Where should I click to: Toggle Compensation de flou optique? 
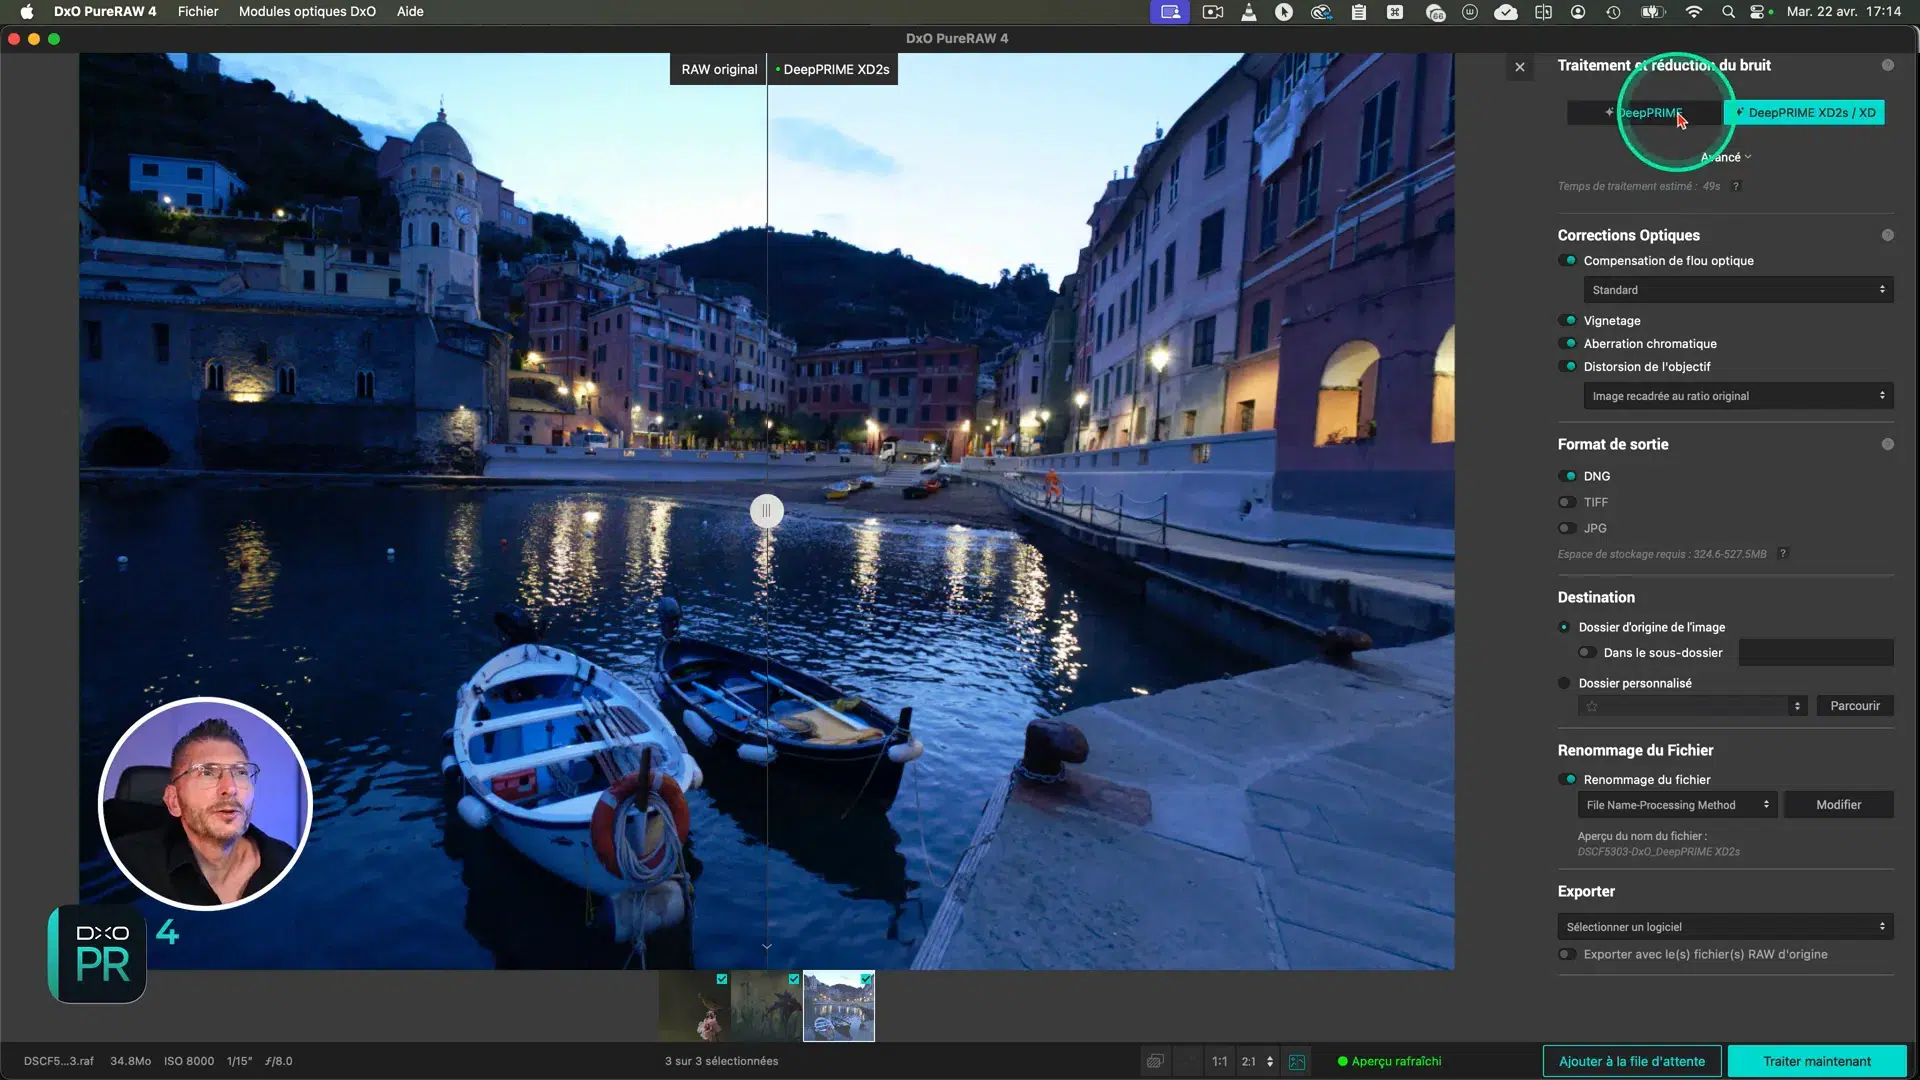pyautogui.click(x=1567, y=260)
